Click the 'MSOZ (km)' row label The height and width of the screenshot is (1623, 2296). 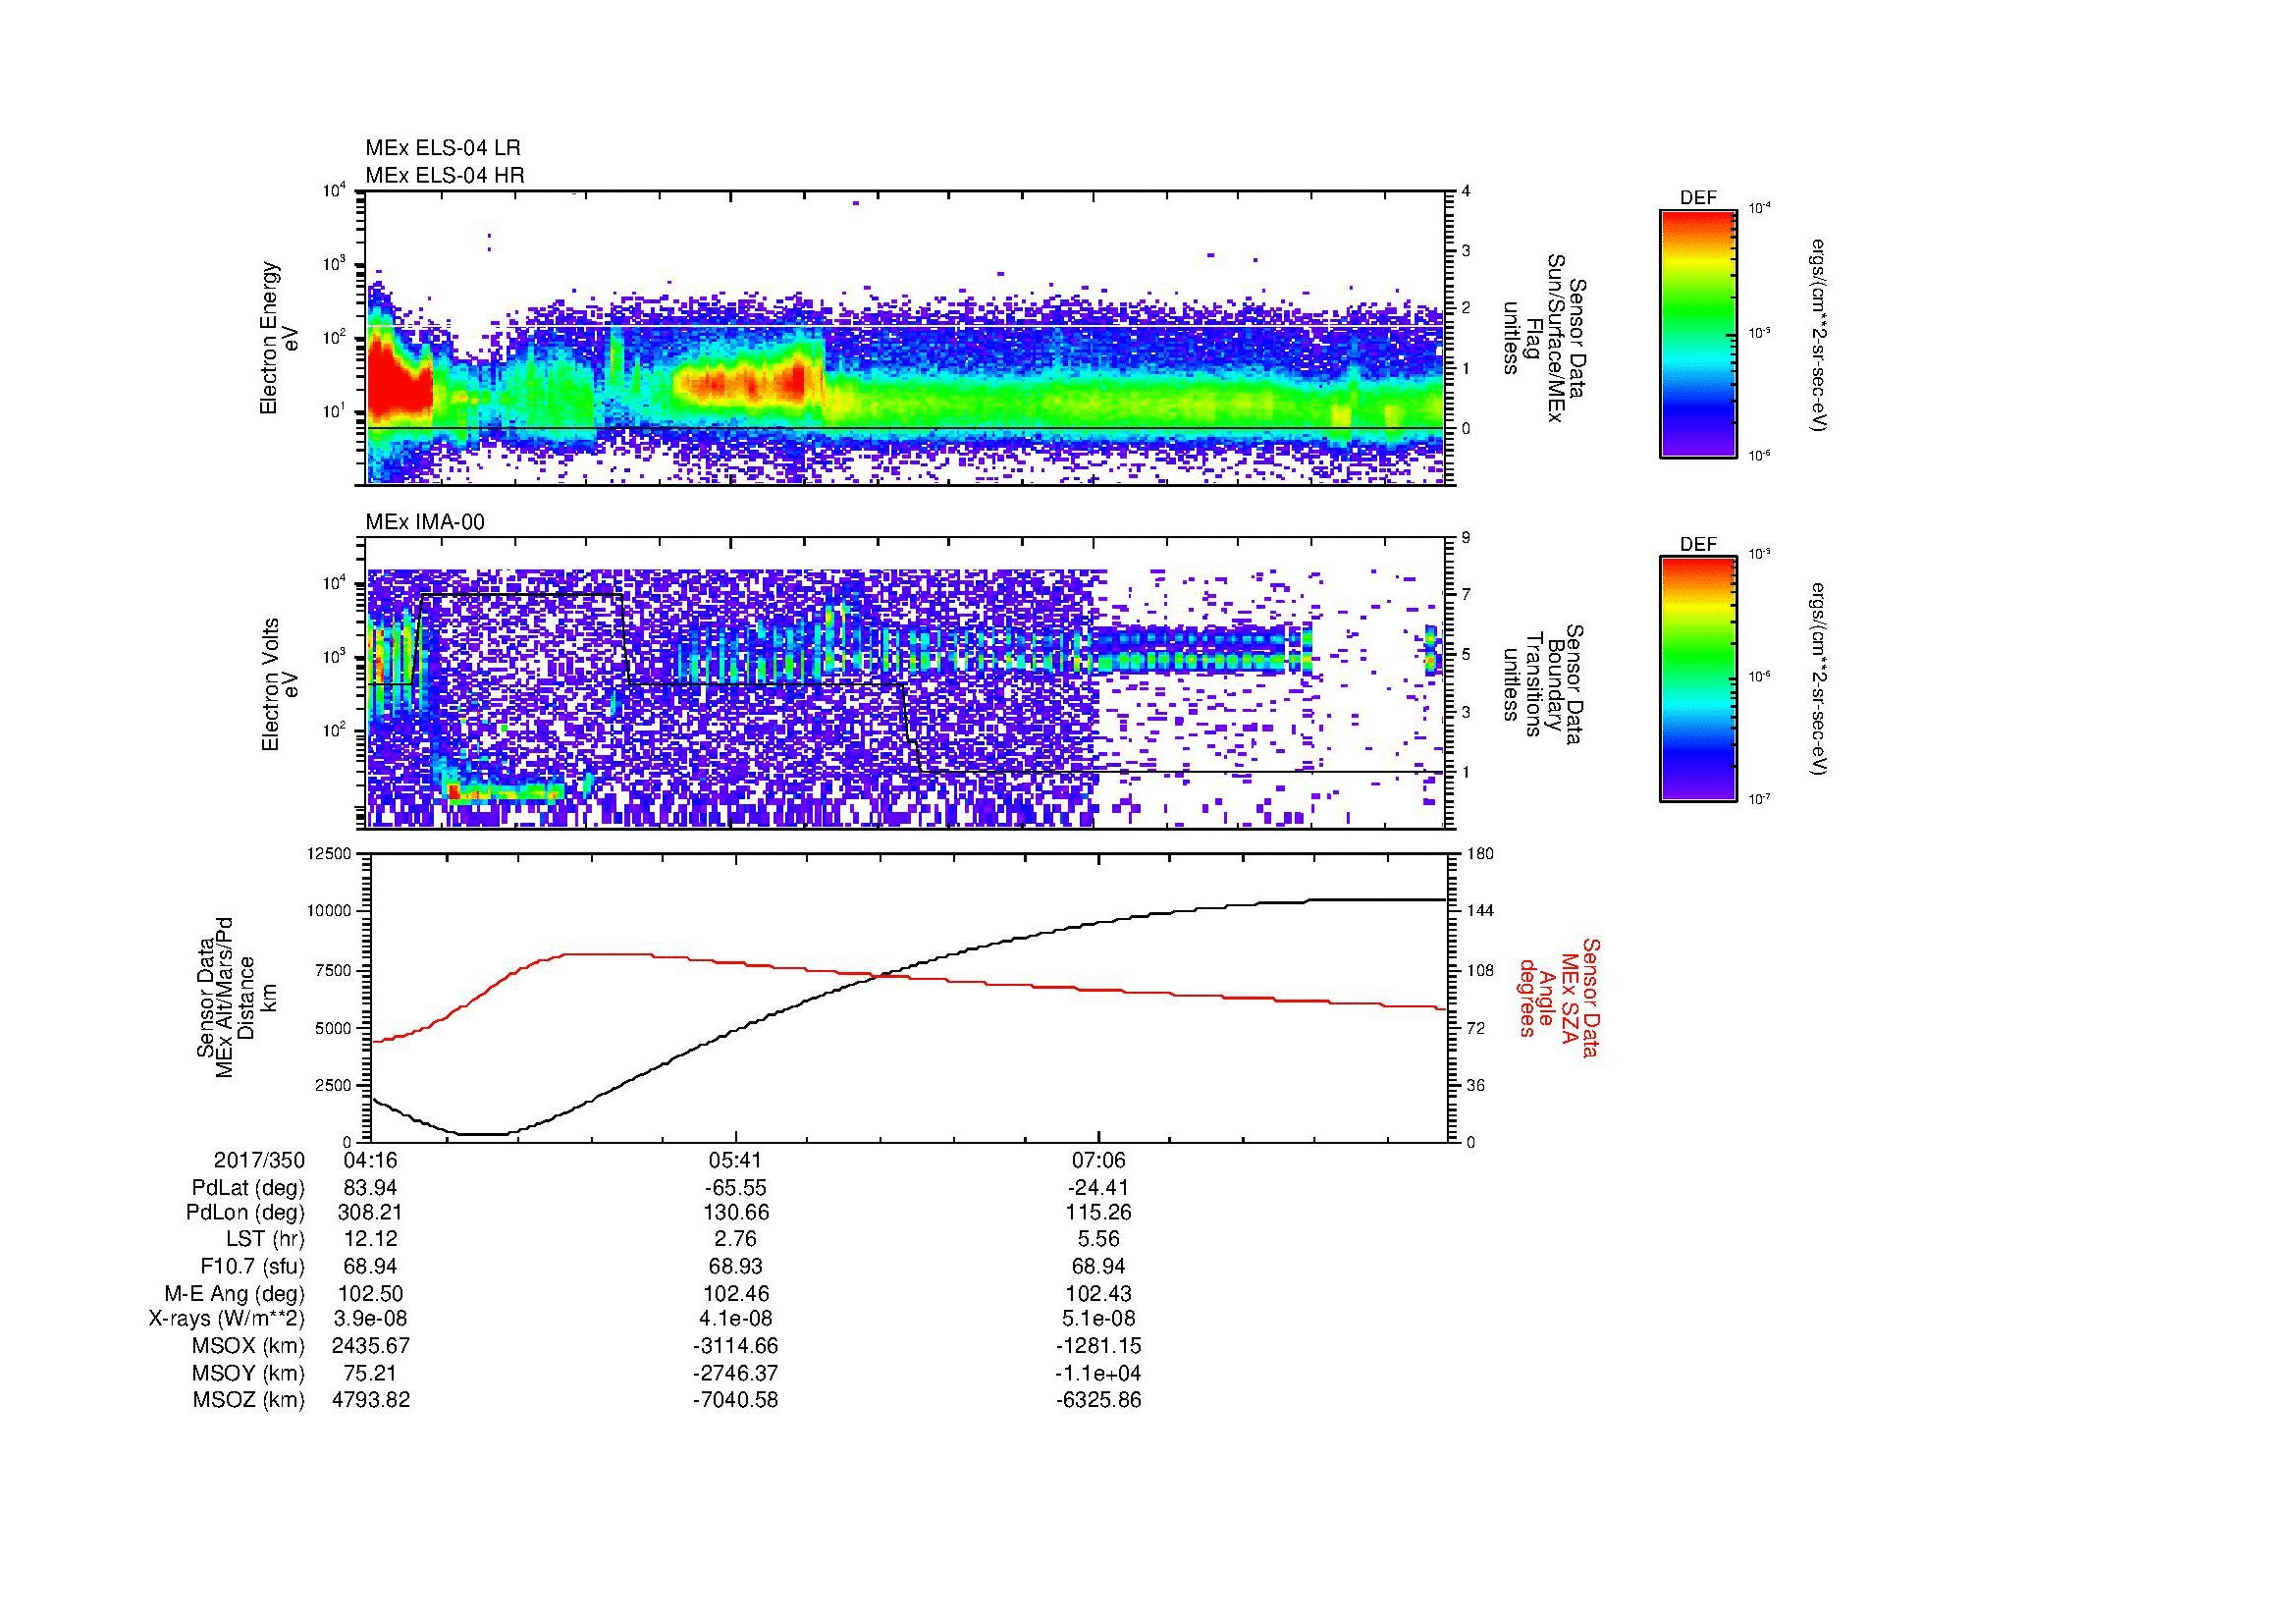coord(249,1400)
